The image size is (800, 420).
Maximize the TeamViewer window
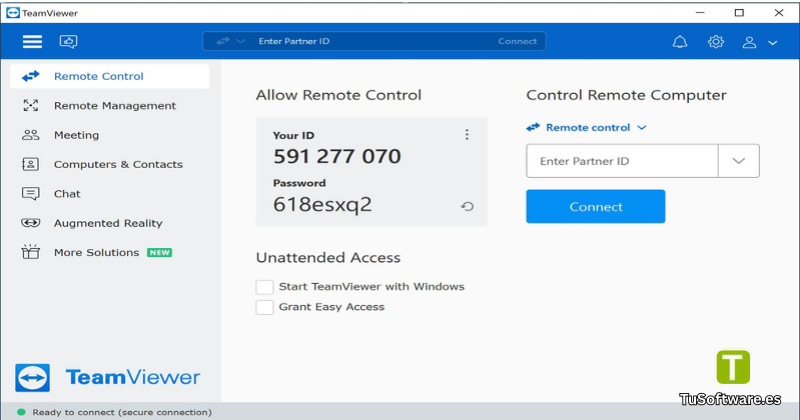click(x=739, y=13)
